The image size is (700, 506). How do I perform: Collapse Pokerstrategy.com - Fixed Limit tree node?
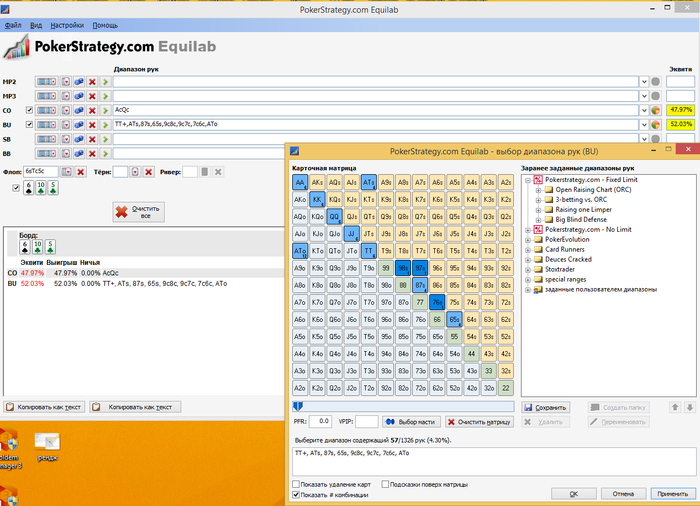(528, 180)
